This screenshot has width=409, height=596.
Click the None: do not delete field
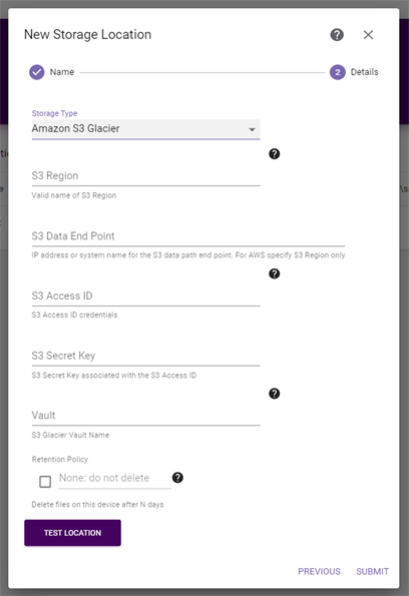115,478
